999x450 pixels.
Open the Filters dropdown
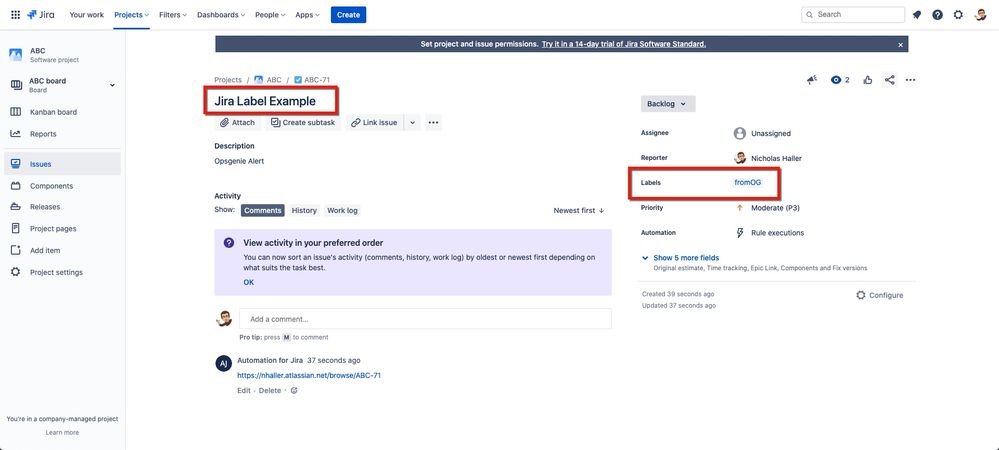point(173,15)
